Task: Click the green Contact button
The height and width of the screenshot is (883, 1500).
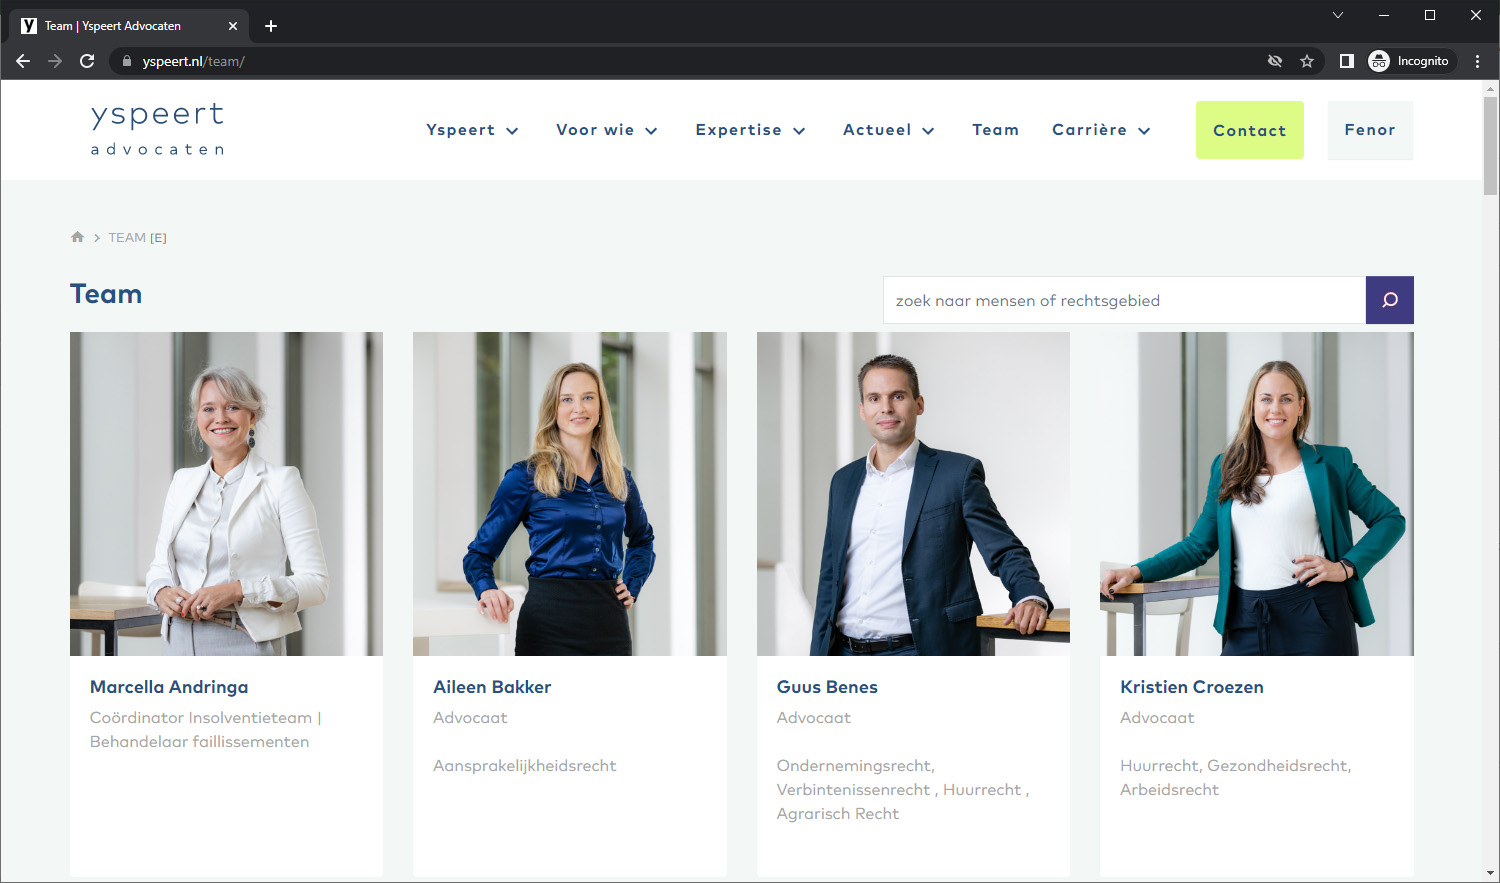Action: pyautogui.click(x=1250, y=130)
